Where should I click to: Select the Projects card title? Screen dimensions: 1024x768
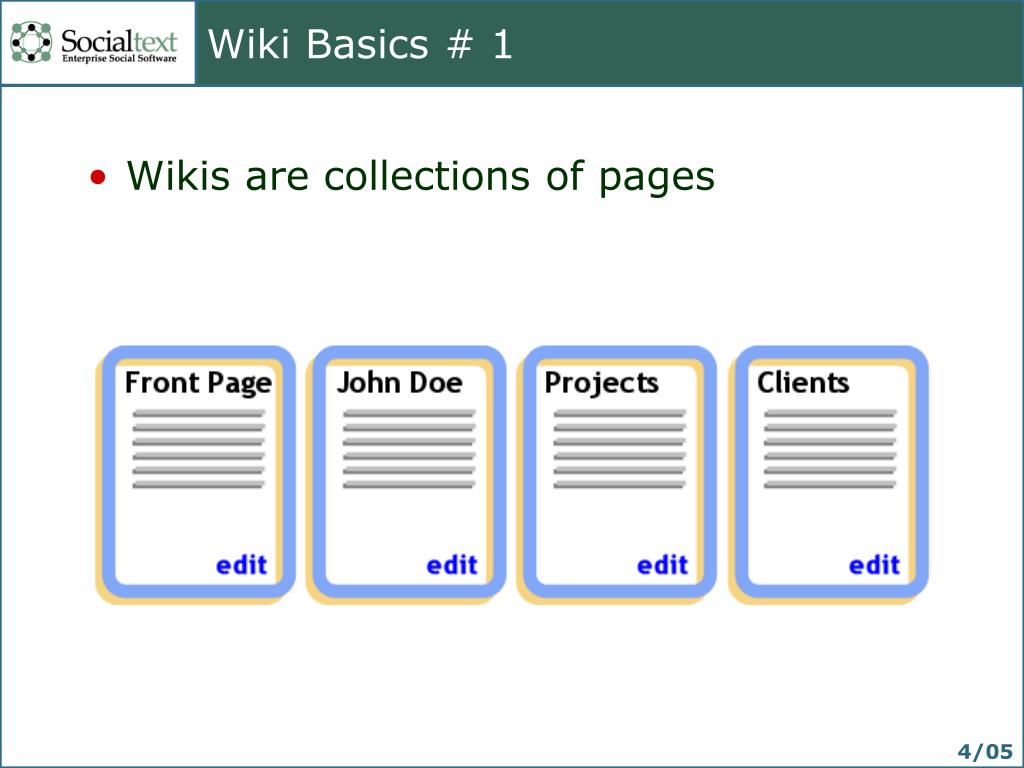click(601, 383)
